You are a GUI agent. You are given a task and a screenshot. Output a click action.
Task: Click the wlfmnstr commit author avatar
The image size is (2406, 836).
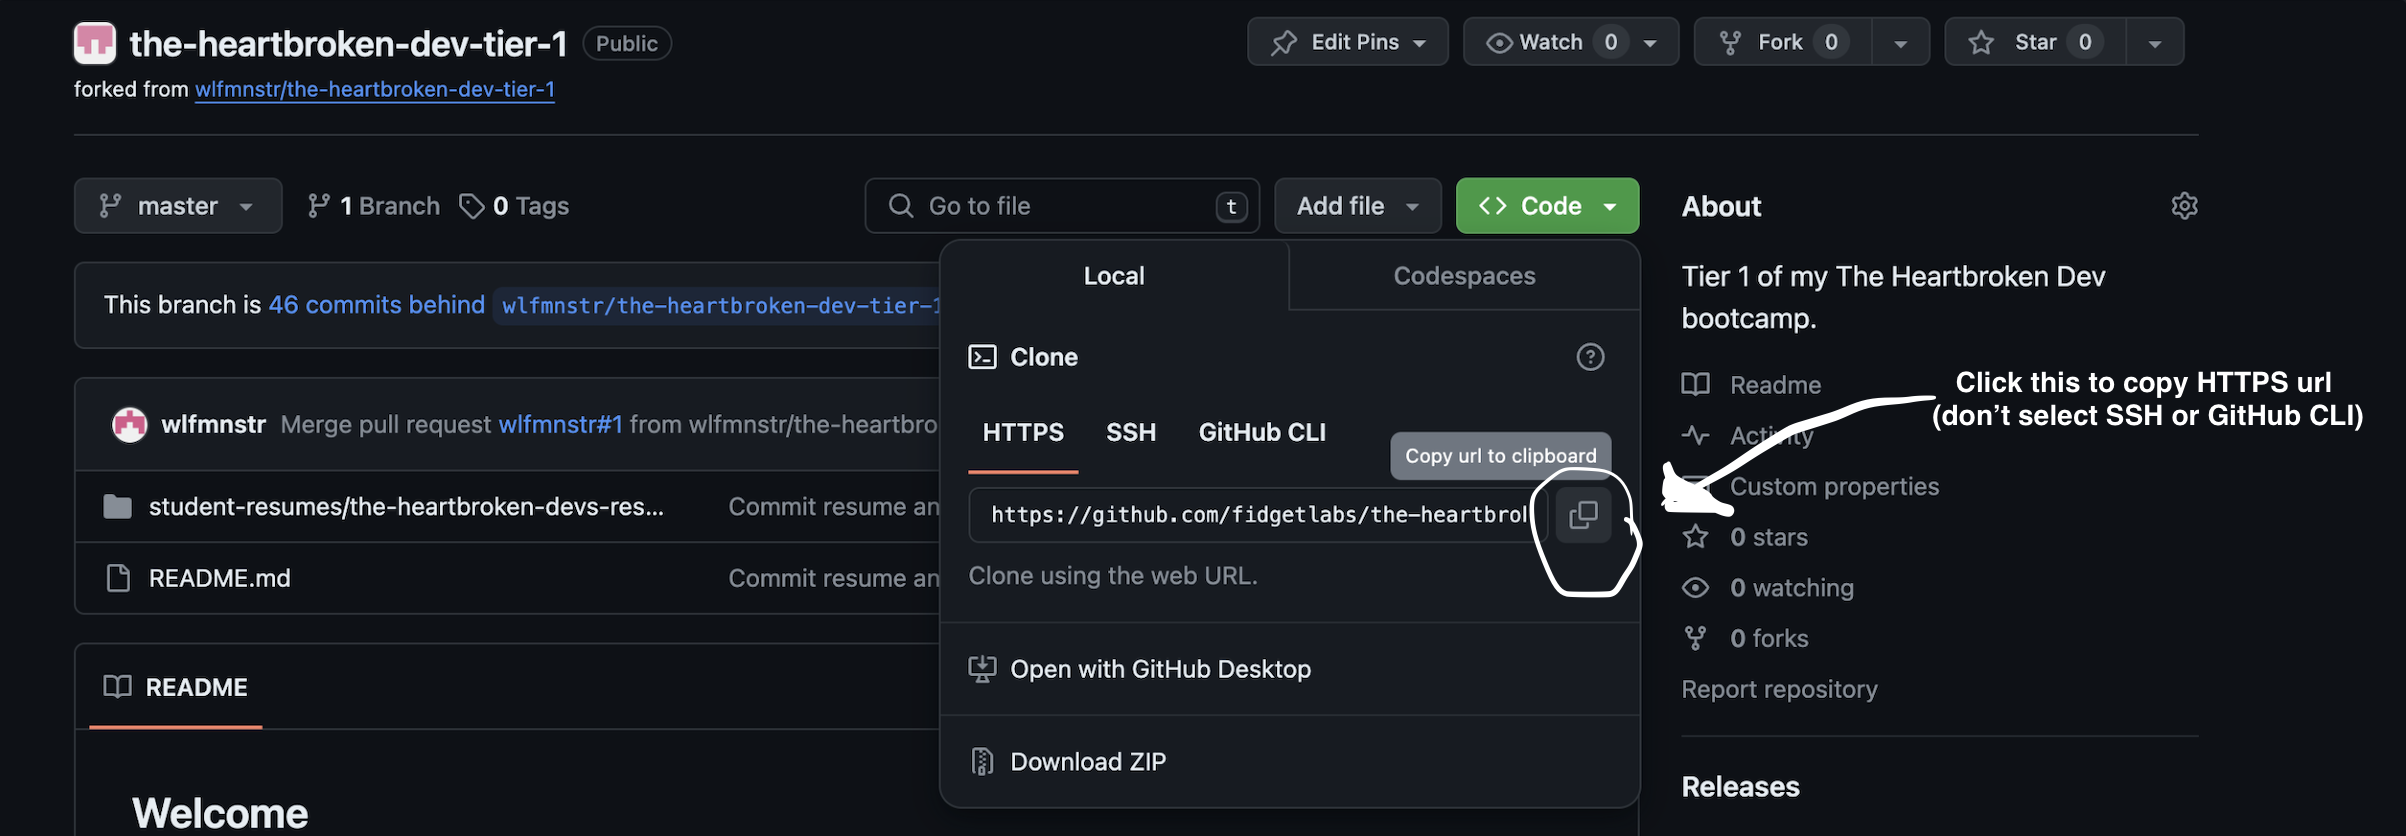click(x=130, y=424)
